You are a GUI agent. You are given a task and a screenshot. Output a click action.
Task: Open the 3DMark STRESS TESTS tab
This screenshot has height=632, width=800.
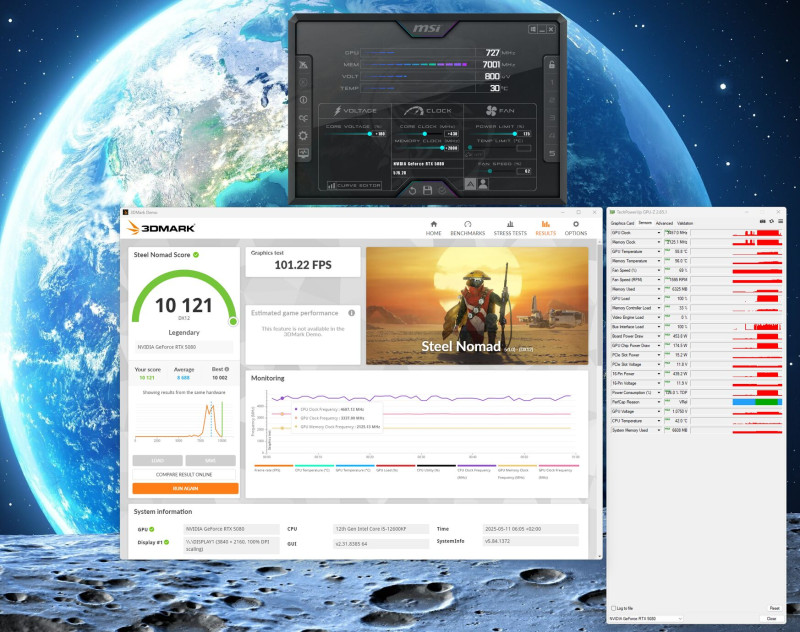tap(510, 229)
